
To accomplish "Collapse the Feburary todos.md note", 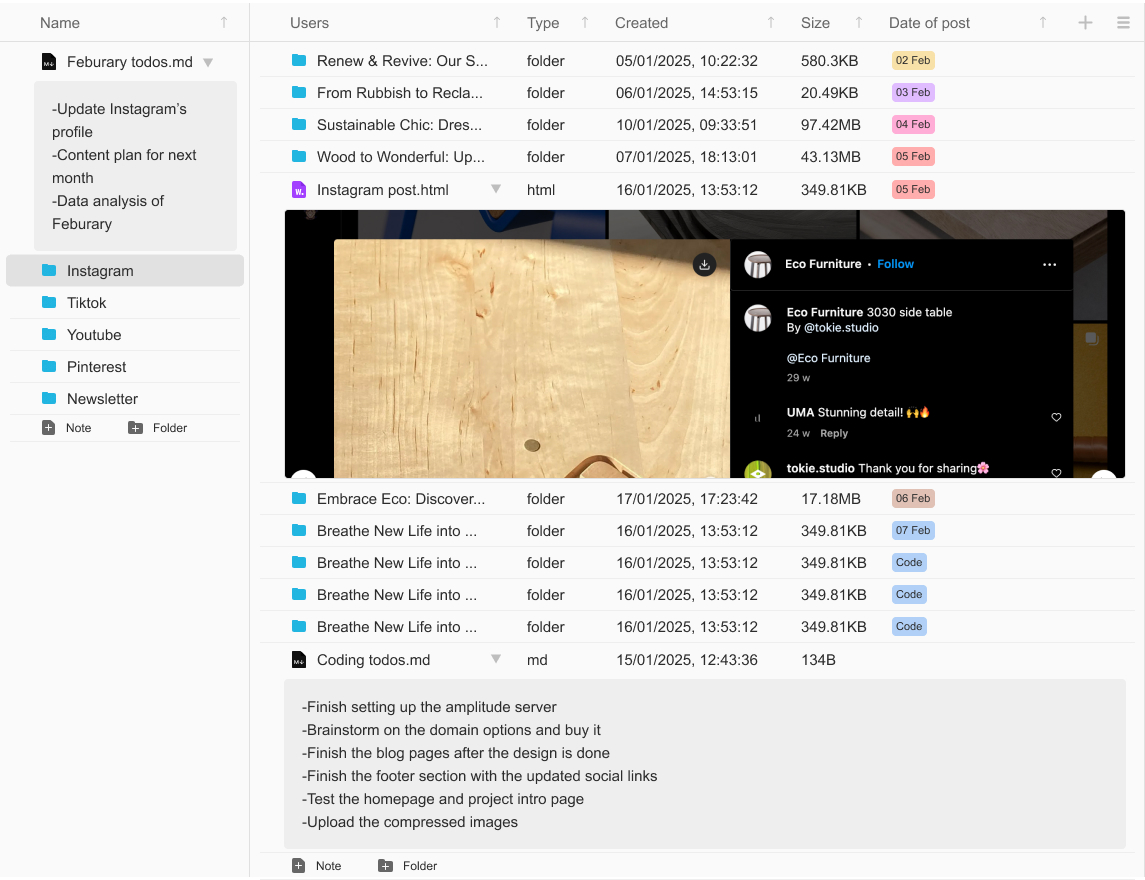I will click(x=208, y=63).
